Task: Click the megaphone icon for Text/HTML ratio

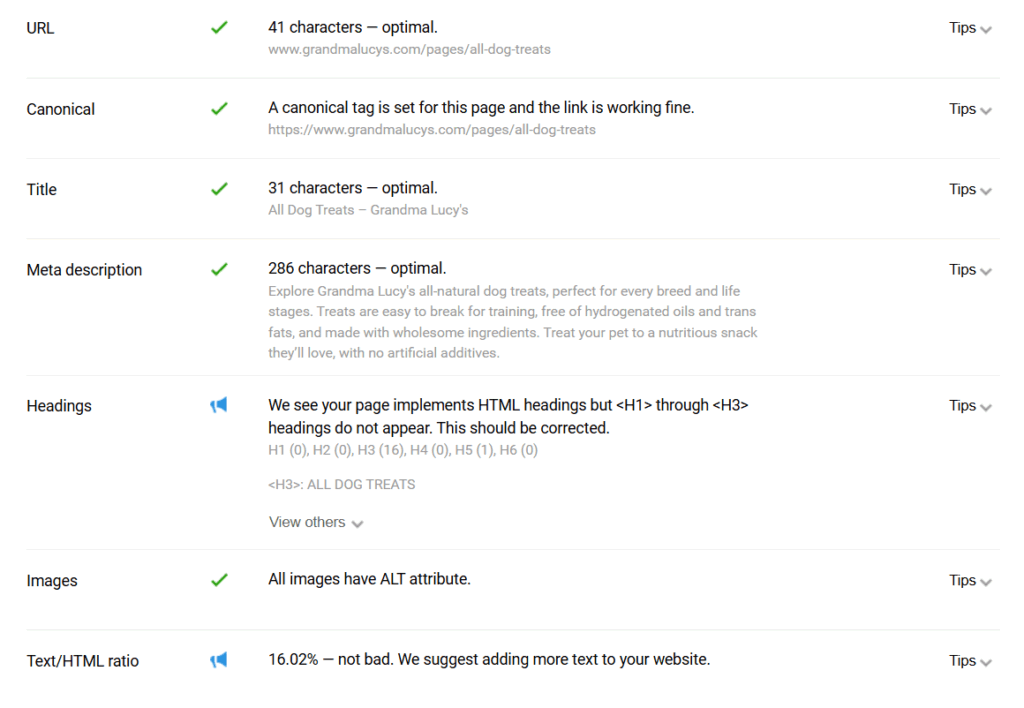Action: click(x=219, y=660)
